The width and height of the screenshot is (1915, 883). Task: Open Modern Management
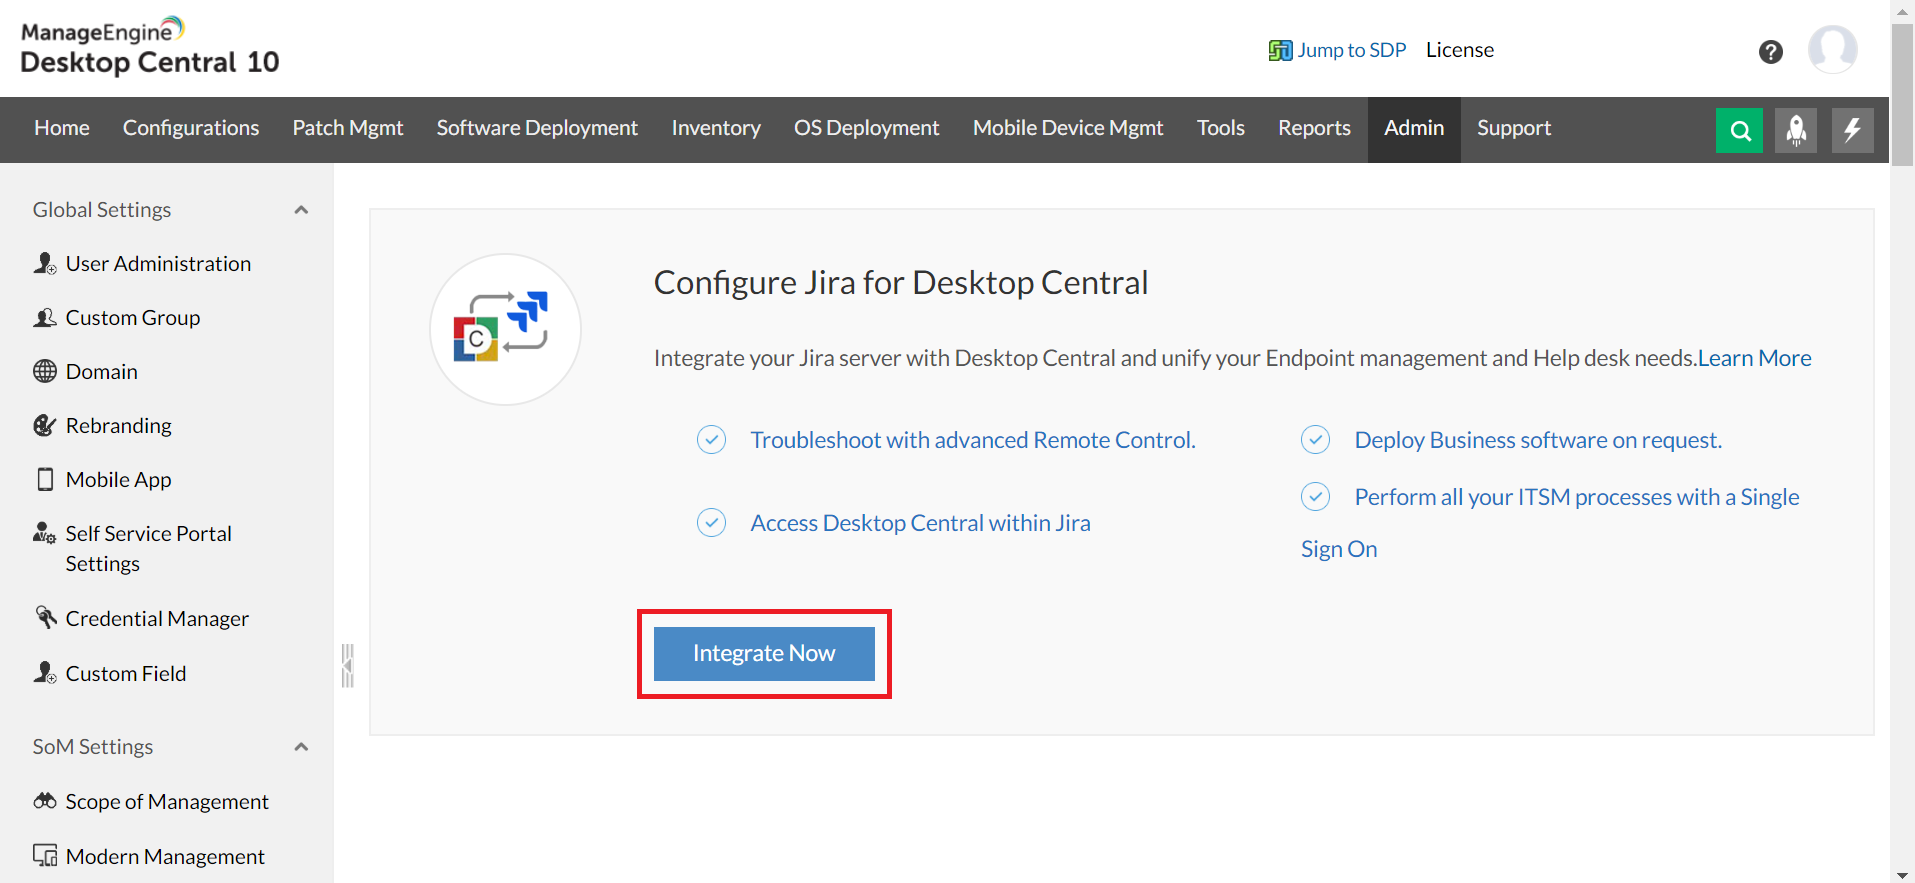[165, 857]
